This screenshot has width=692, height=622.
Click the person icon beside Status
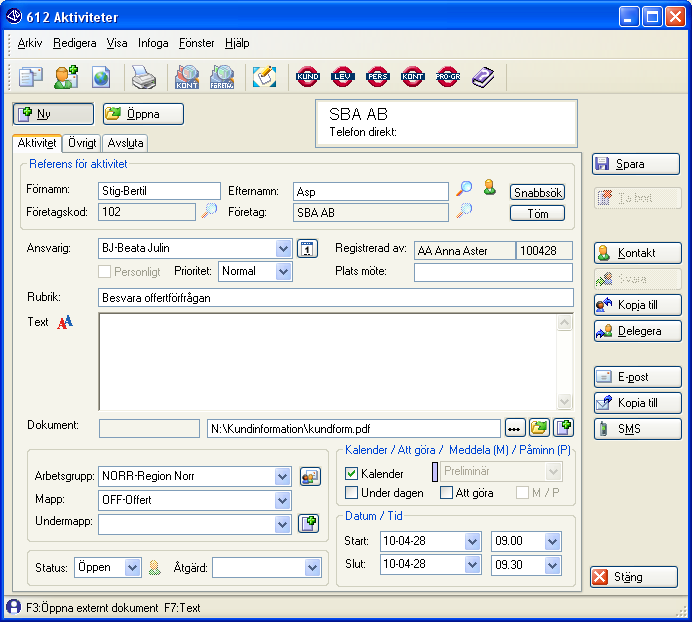(154, 568)
